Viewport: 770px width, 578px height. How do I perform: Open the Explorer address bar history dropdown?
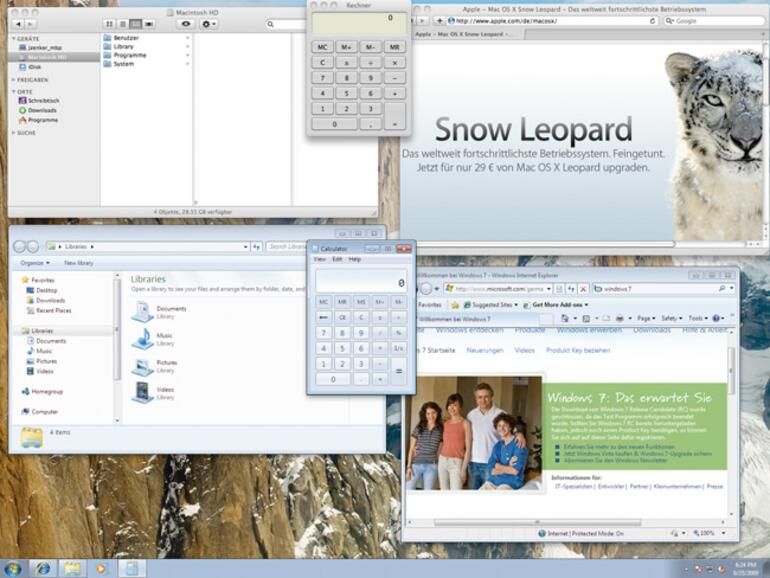pos(246,247)
